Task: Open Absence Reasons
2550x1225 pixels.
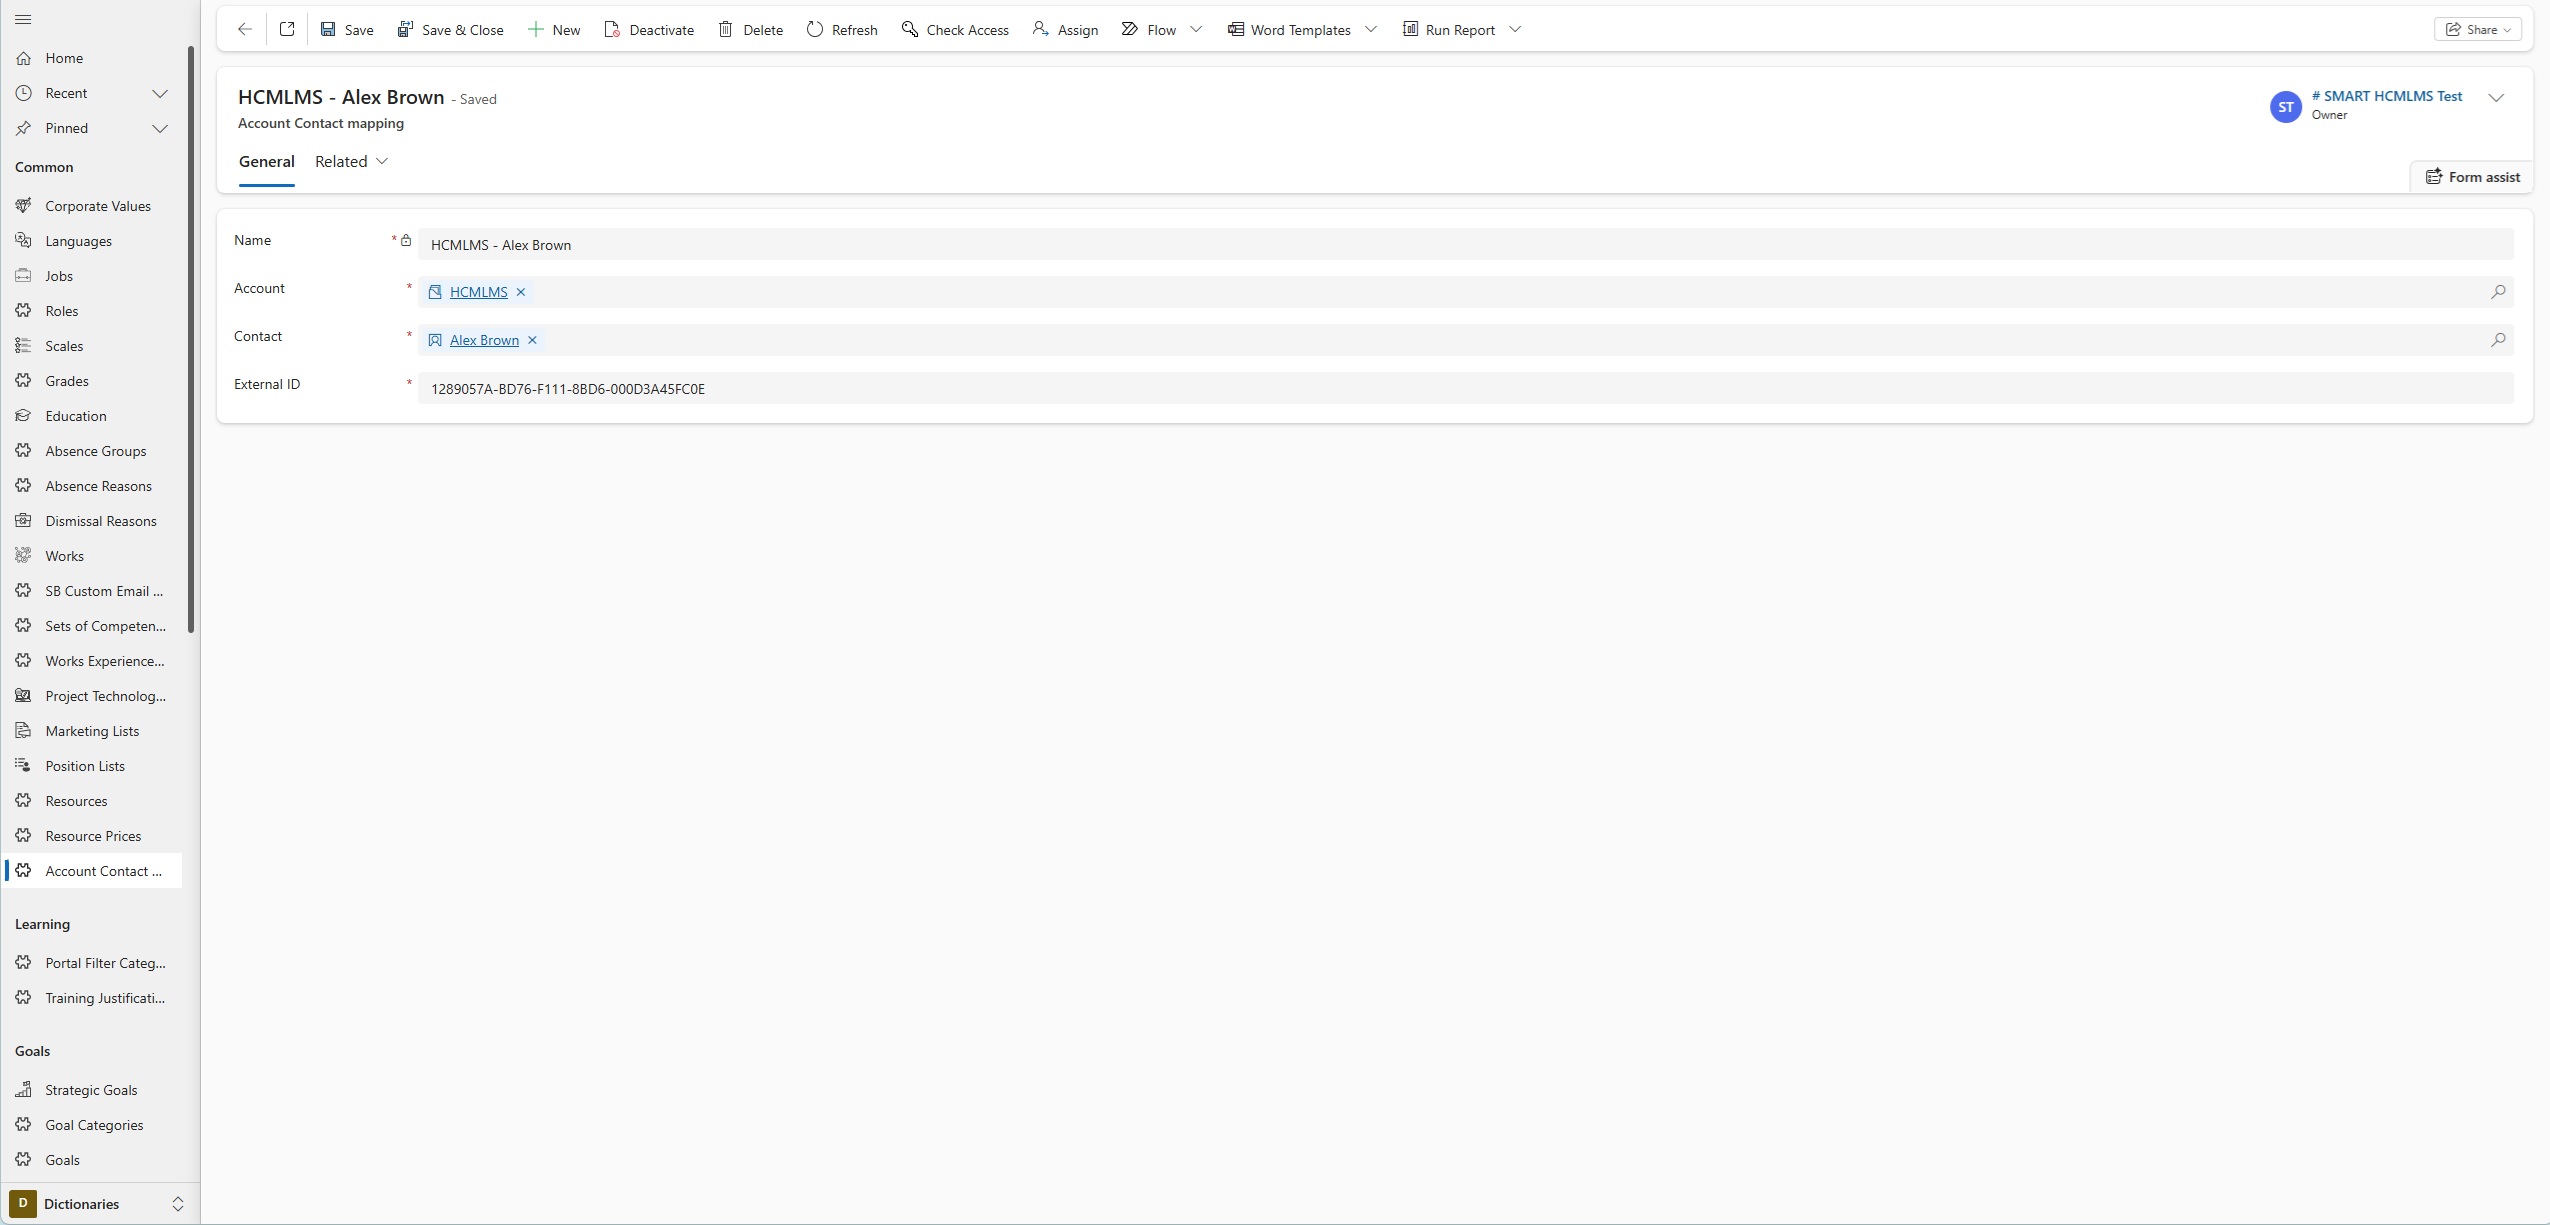Action: click(92, 486)
